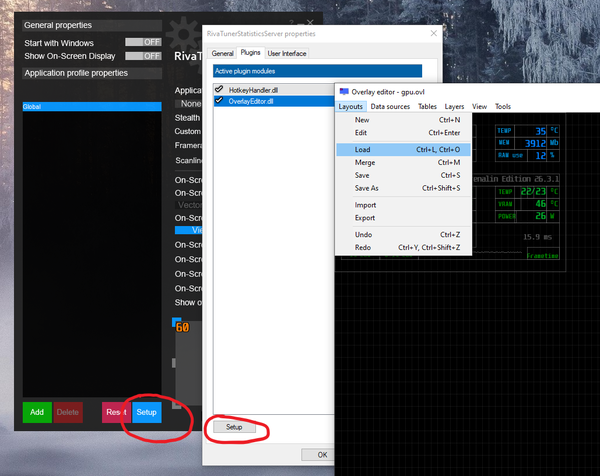Screen dimensions: 600x476
Task: Open the User Interface tab
Action: pyautogui.click(x=287, y=54)
